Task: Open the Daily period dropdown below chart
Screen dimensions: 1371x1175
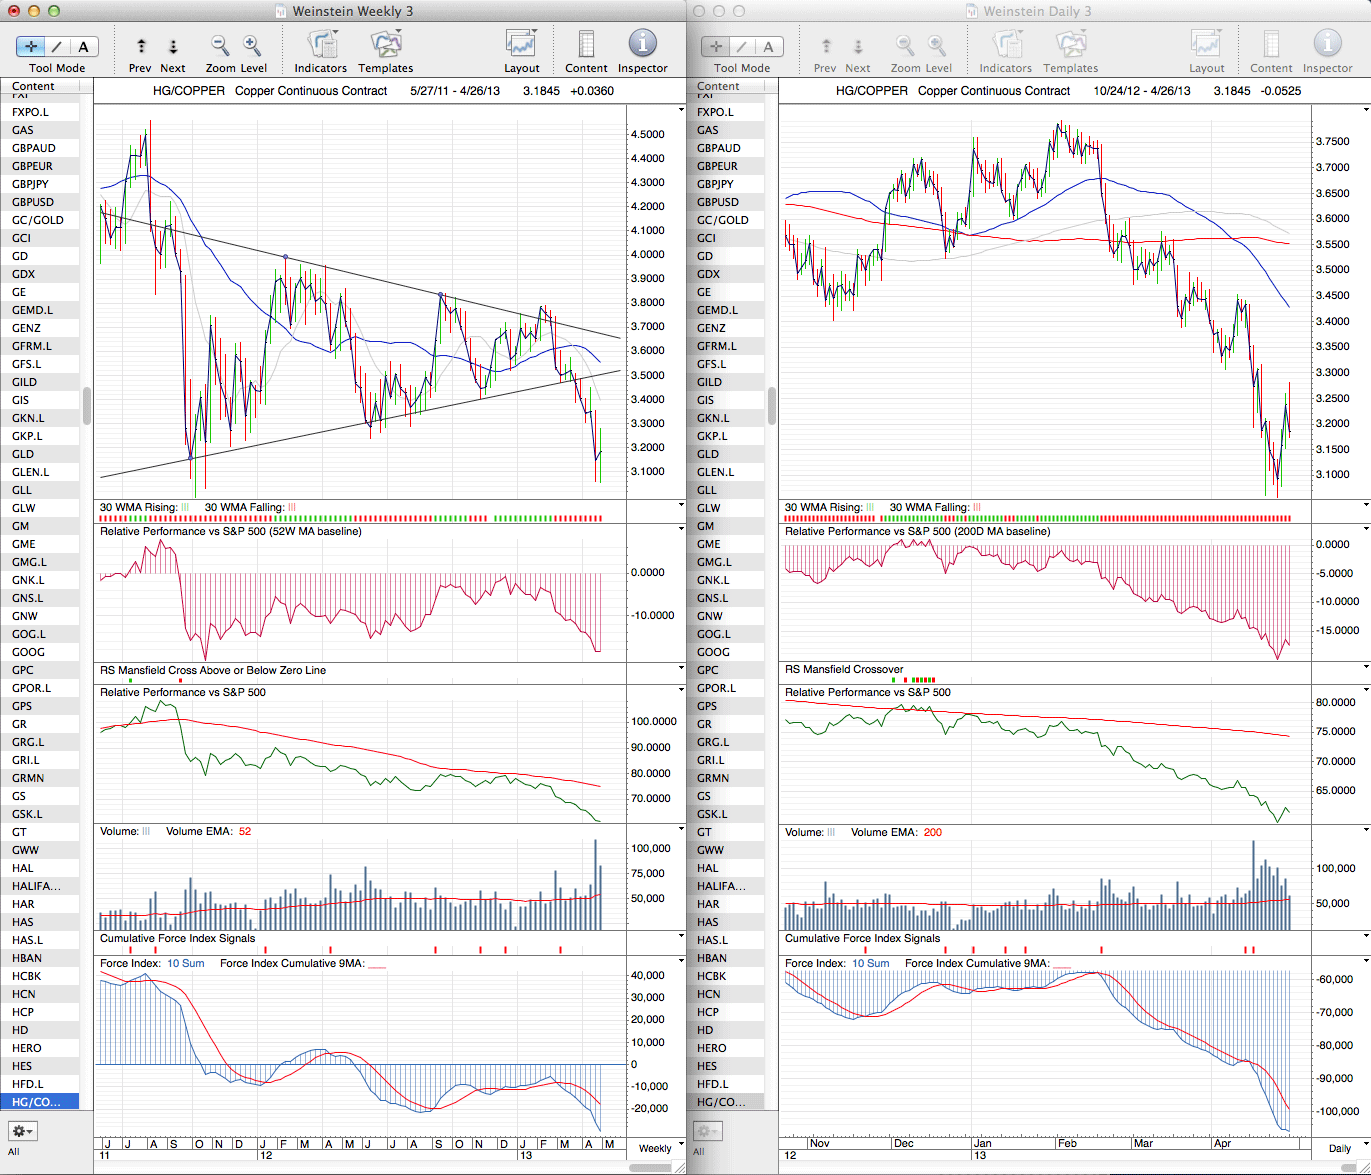Action: coord(1365,1144)
